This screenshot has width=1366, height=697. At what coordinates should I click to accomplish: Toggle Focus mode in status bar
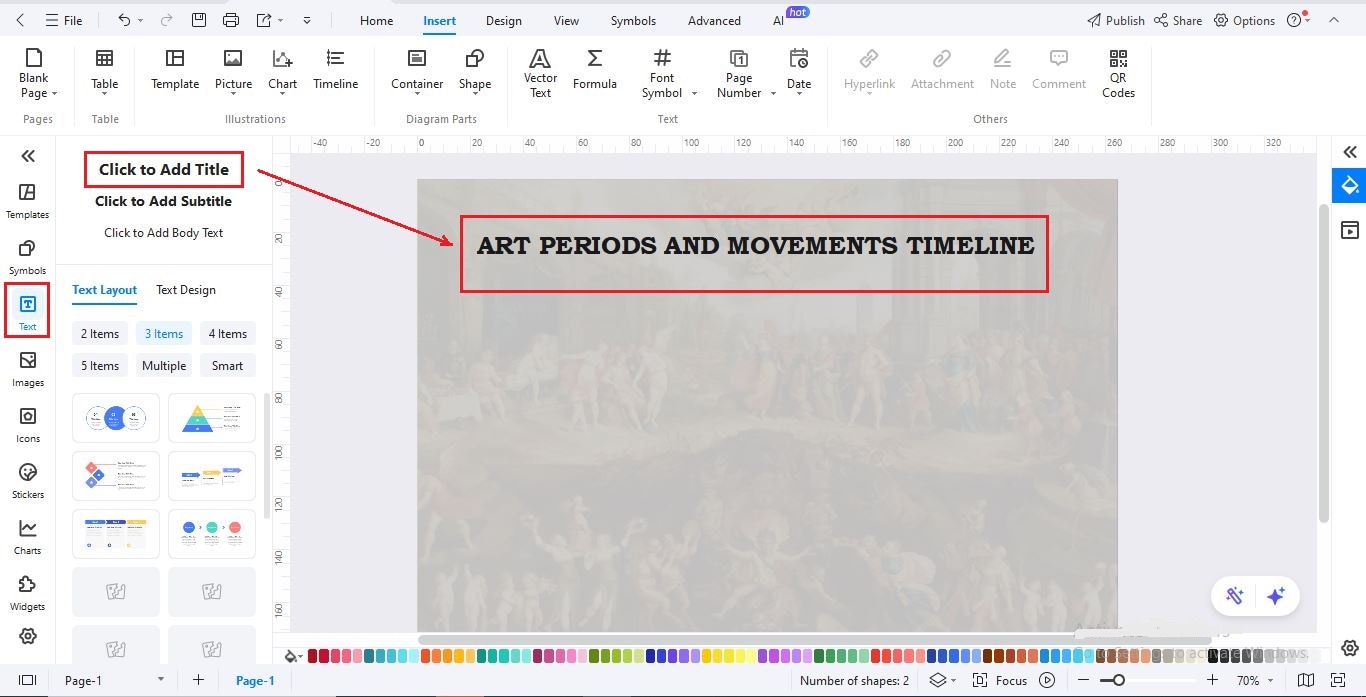point(999,680)
